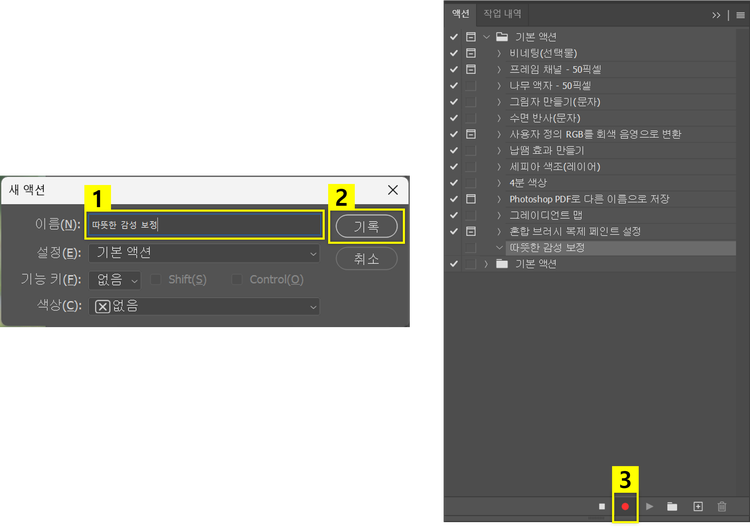Toggle dialog icon for top 기본 액션 set

[471, 37]
